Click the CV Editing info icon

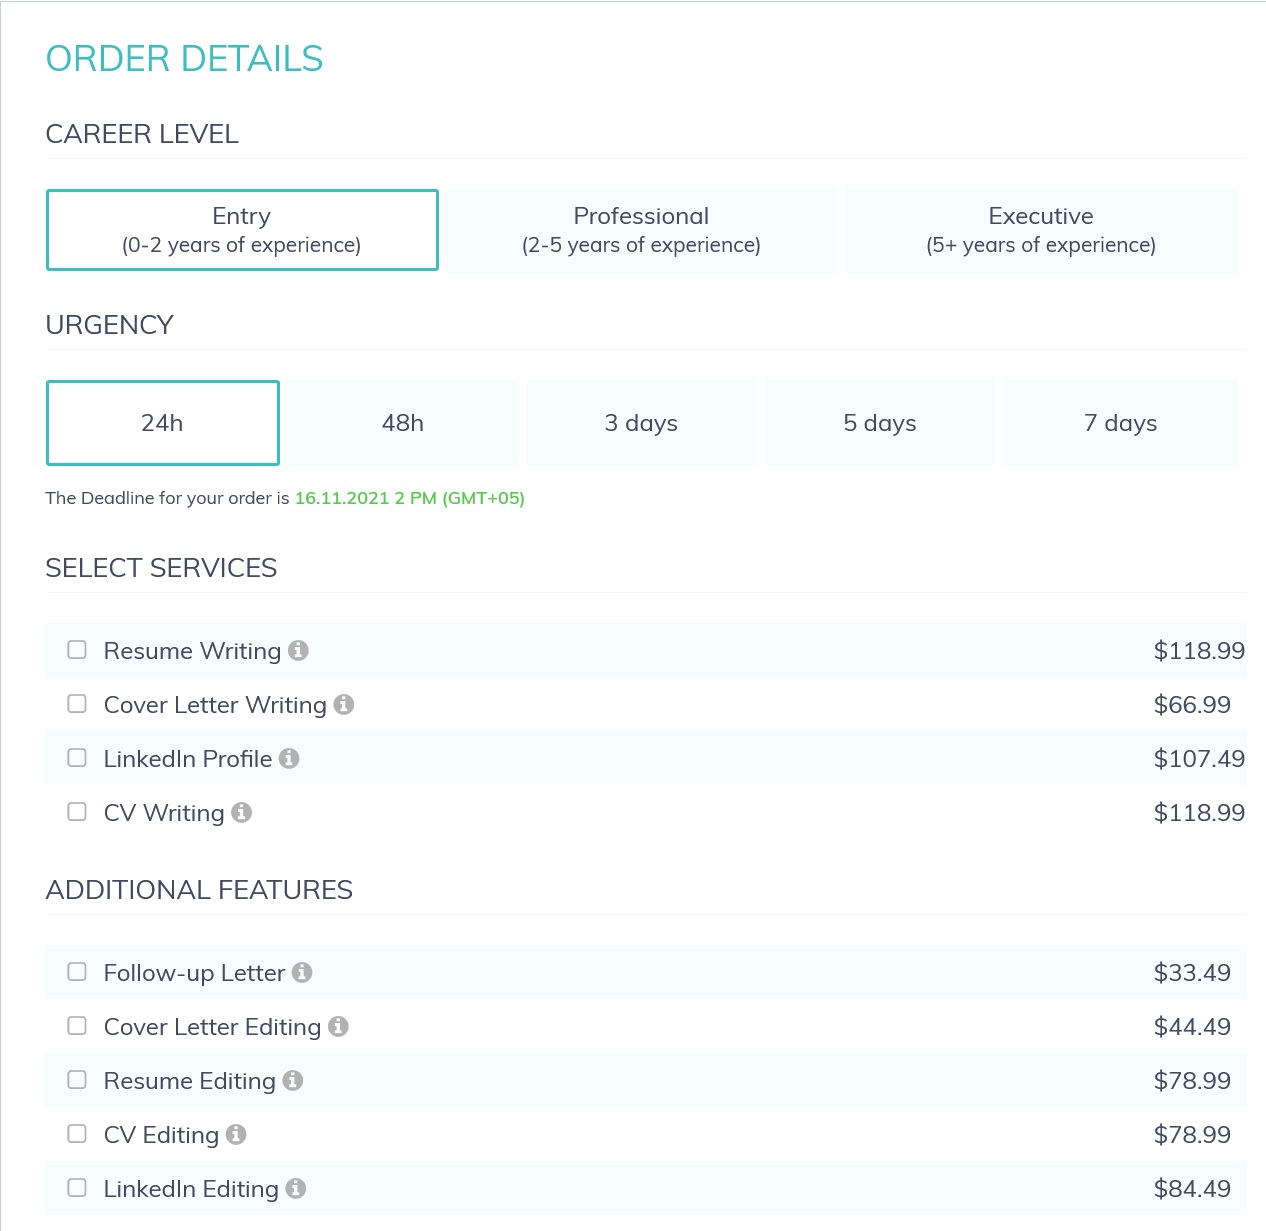point(236,1134)
